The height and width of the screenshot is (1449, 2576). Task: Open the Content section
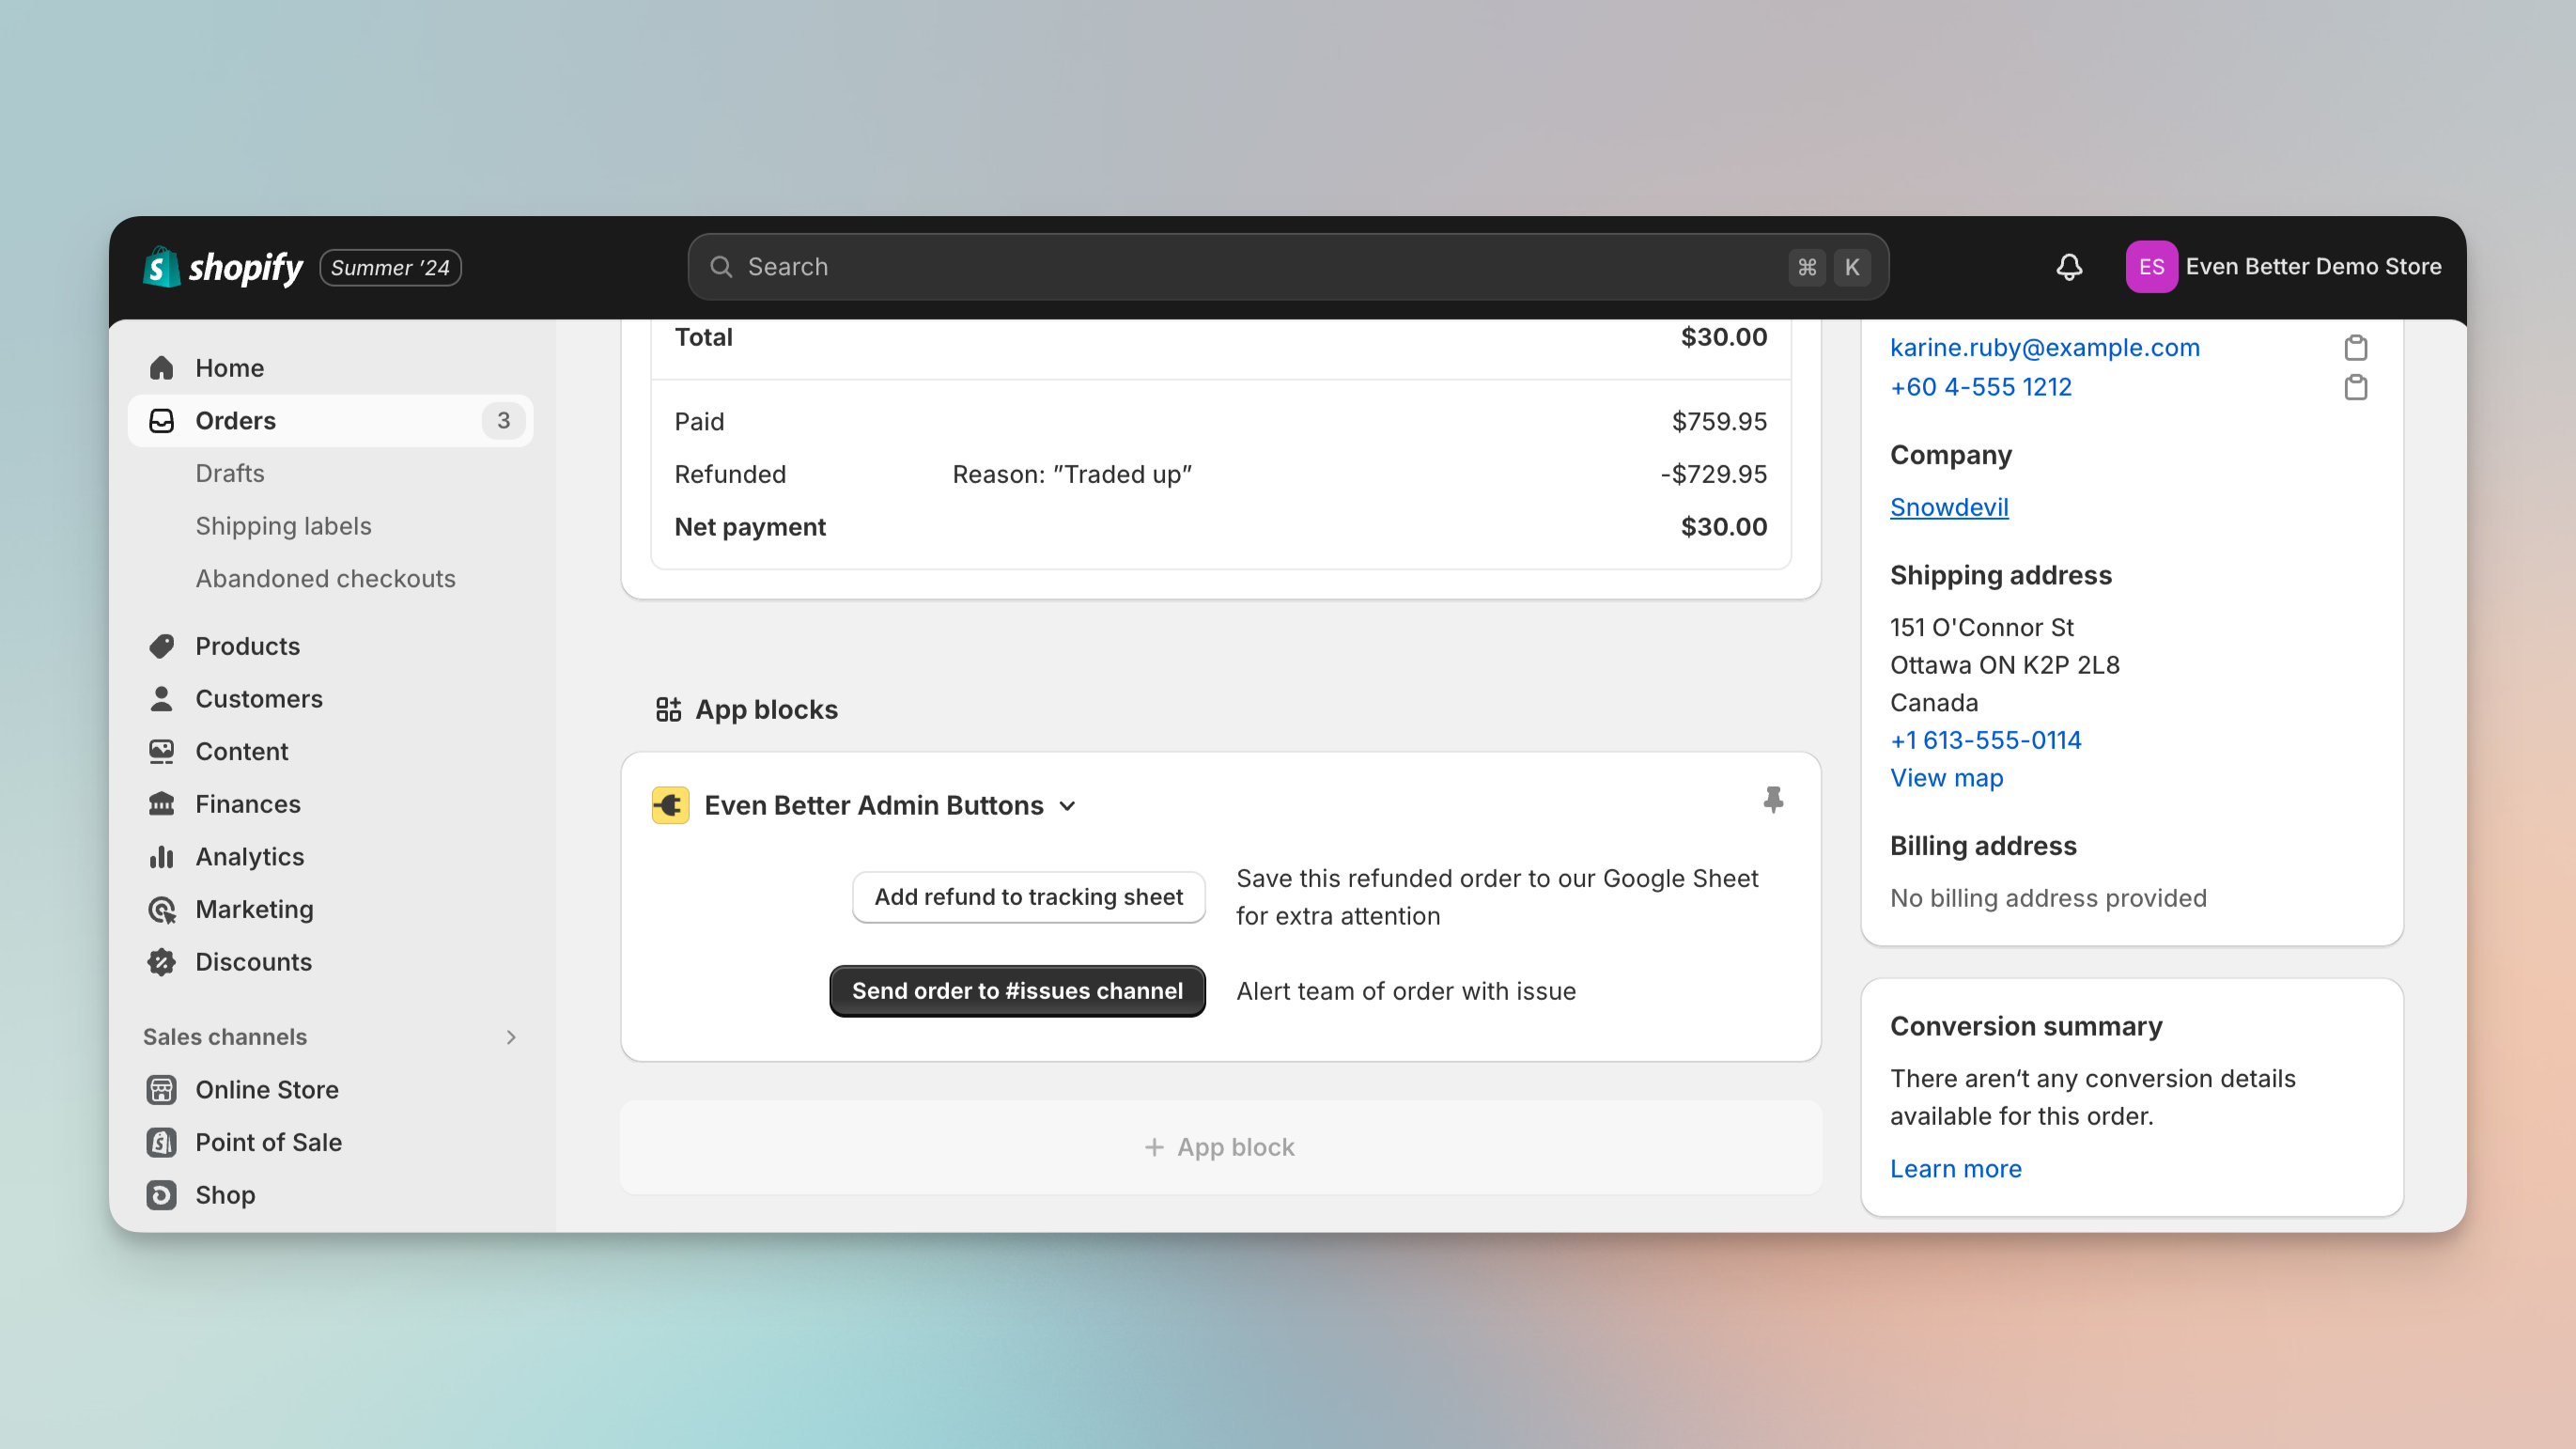click(330, 751)
